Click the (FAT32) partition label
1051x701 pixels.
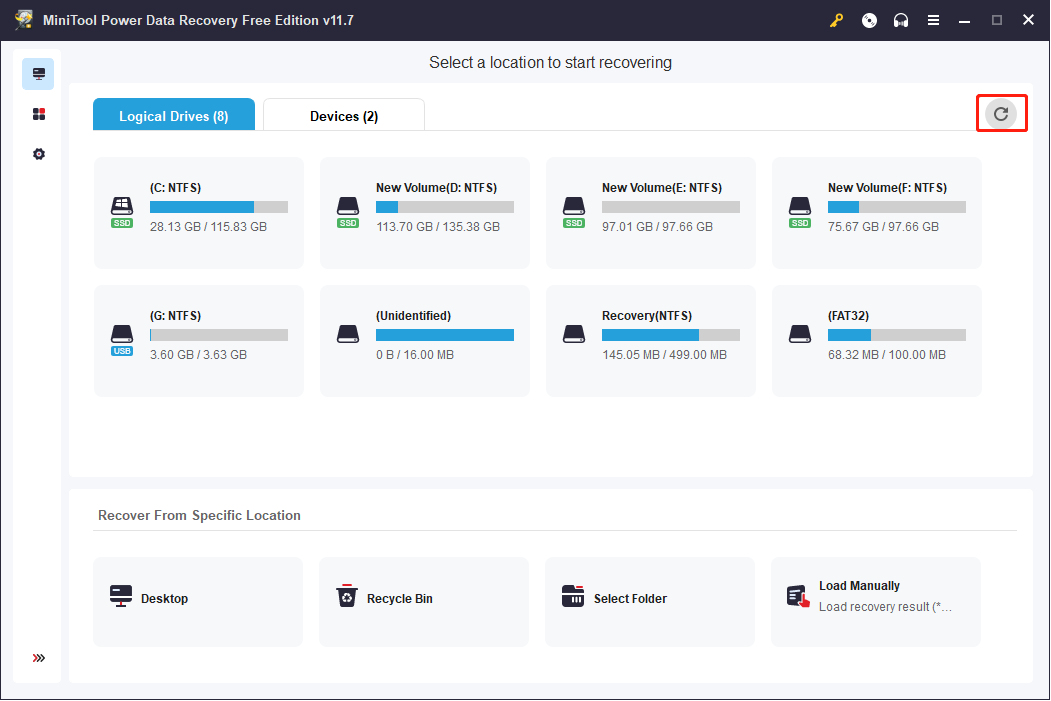point(849,316)
